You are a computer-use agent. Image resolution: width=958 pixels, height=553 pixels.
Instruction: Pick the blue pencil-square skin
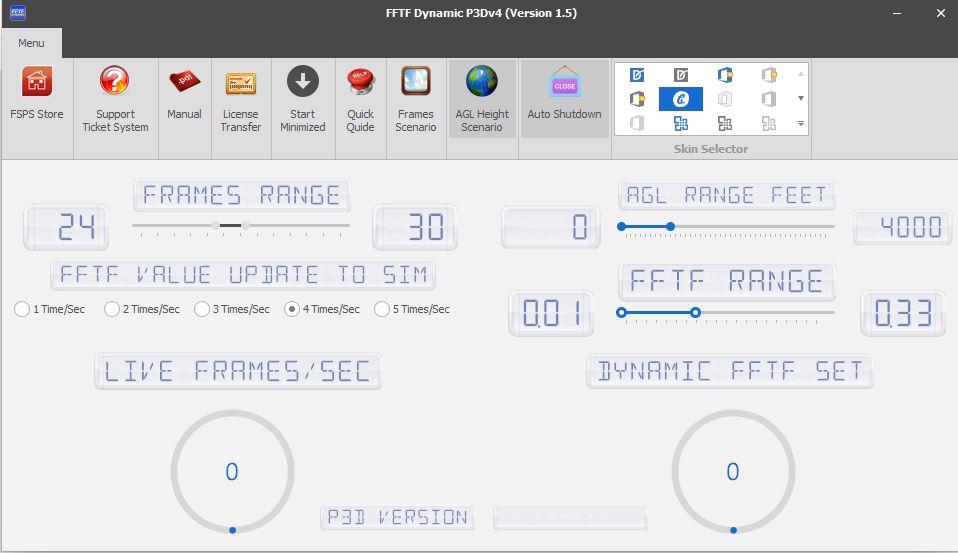(x=637, y=75)
